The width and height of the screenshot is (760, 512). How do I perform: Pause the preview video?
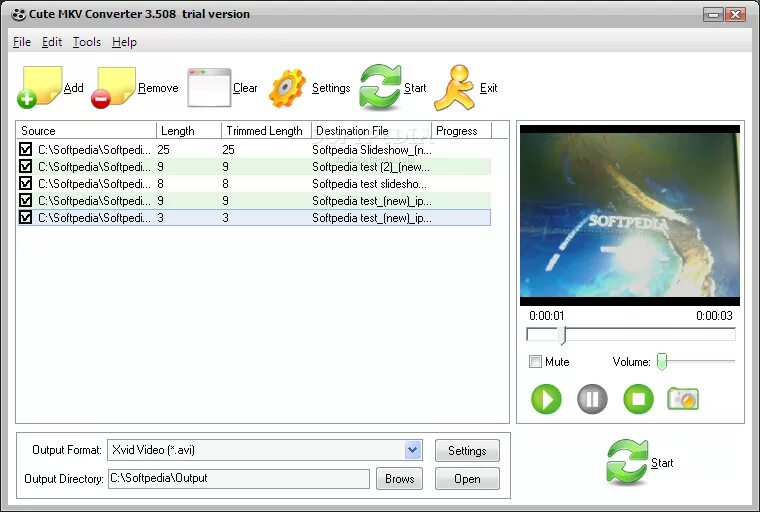592,399
